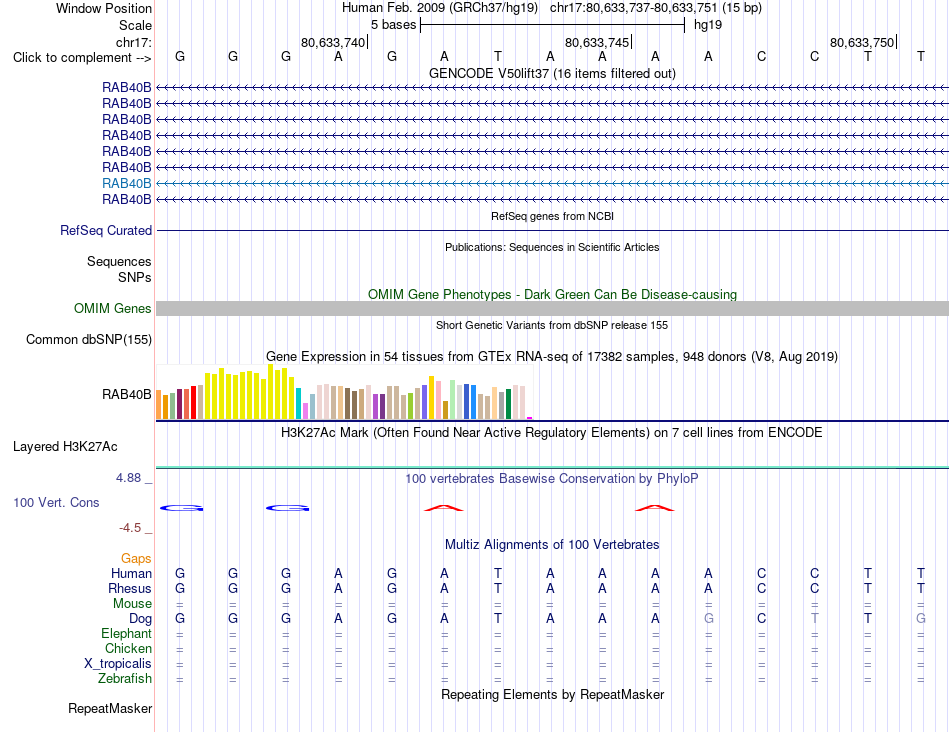Click the RepeatMasker track label

110,708
